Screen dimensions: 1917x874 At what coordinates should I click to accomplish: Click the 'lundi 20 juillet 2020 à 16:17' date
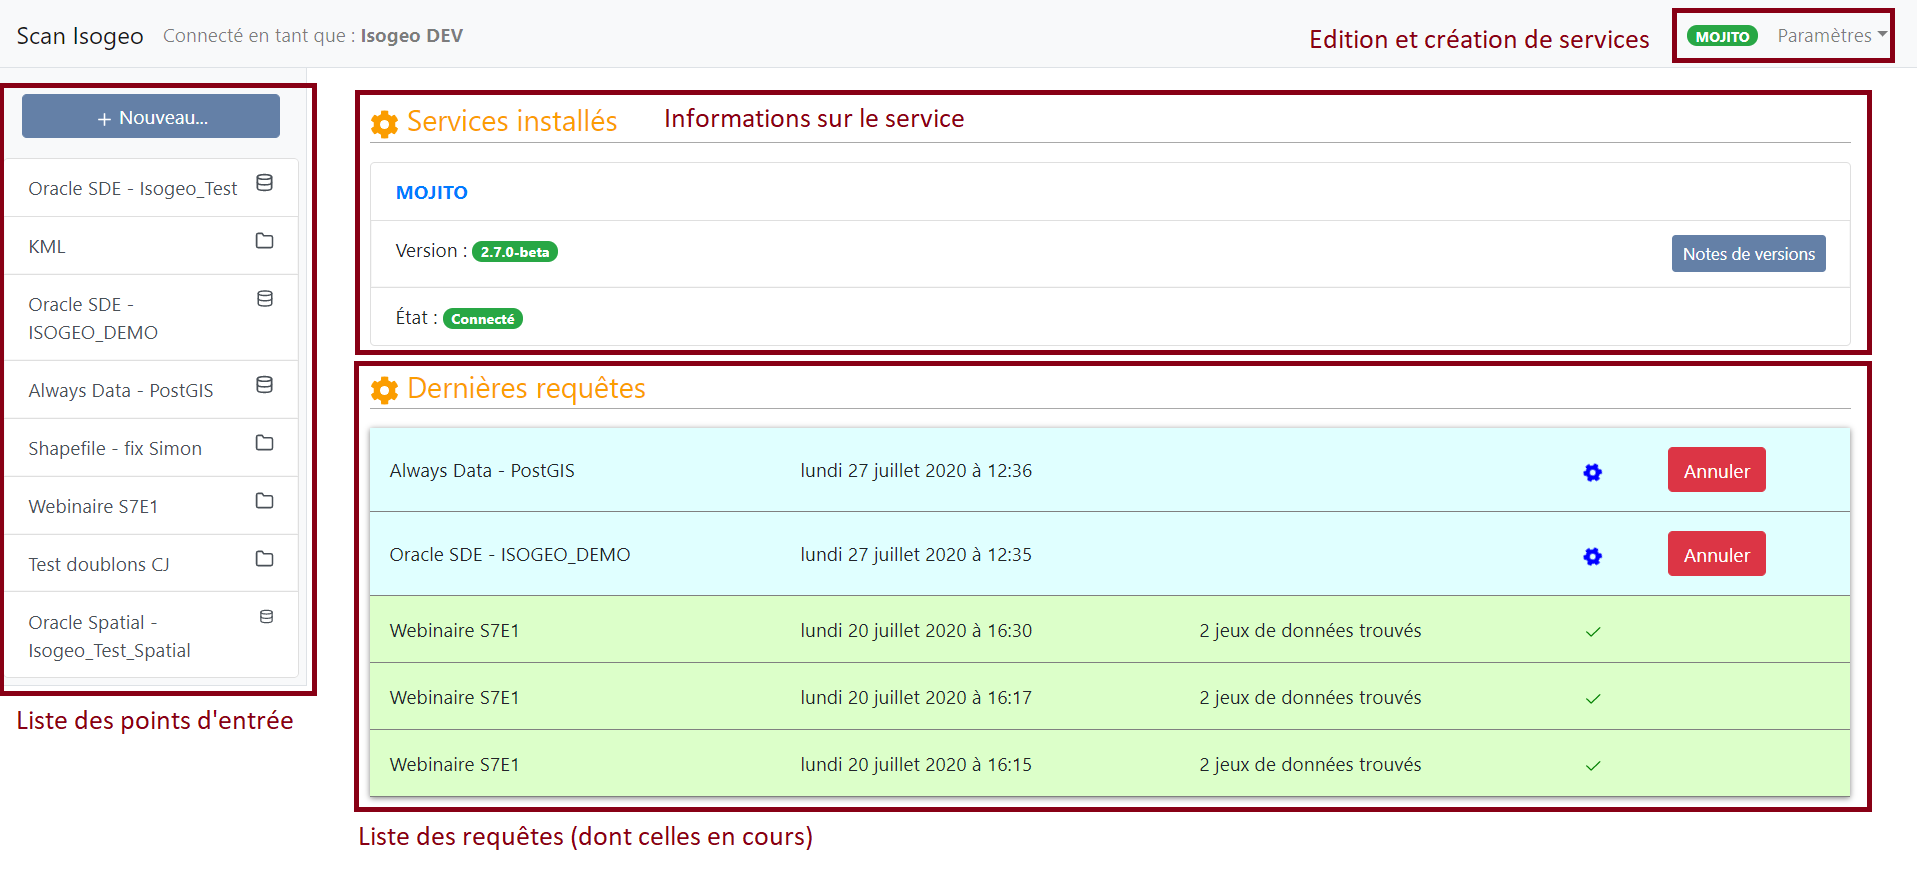tap(916, 698)
